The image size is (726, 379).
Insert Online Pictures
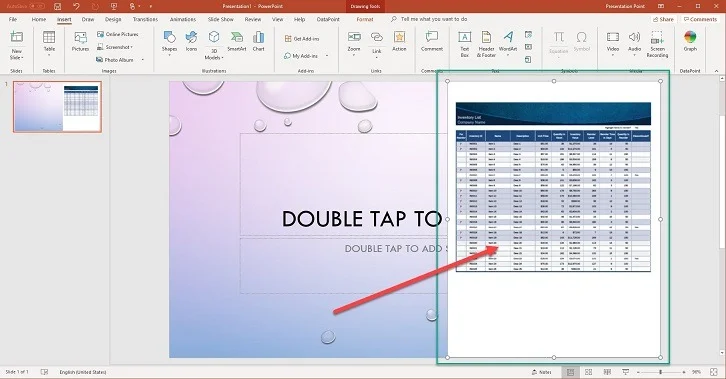click(118, 34)
